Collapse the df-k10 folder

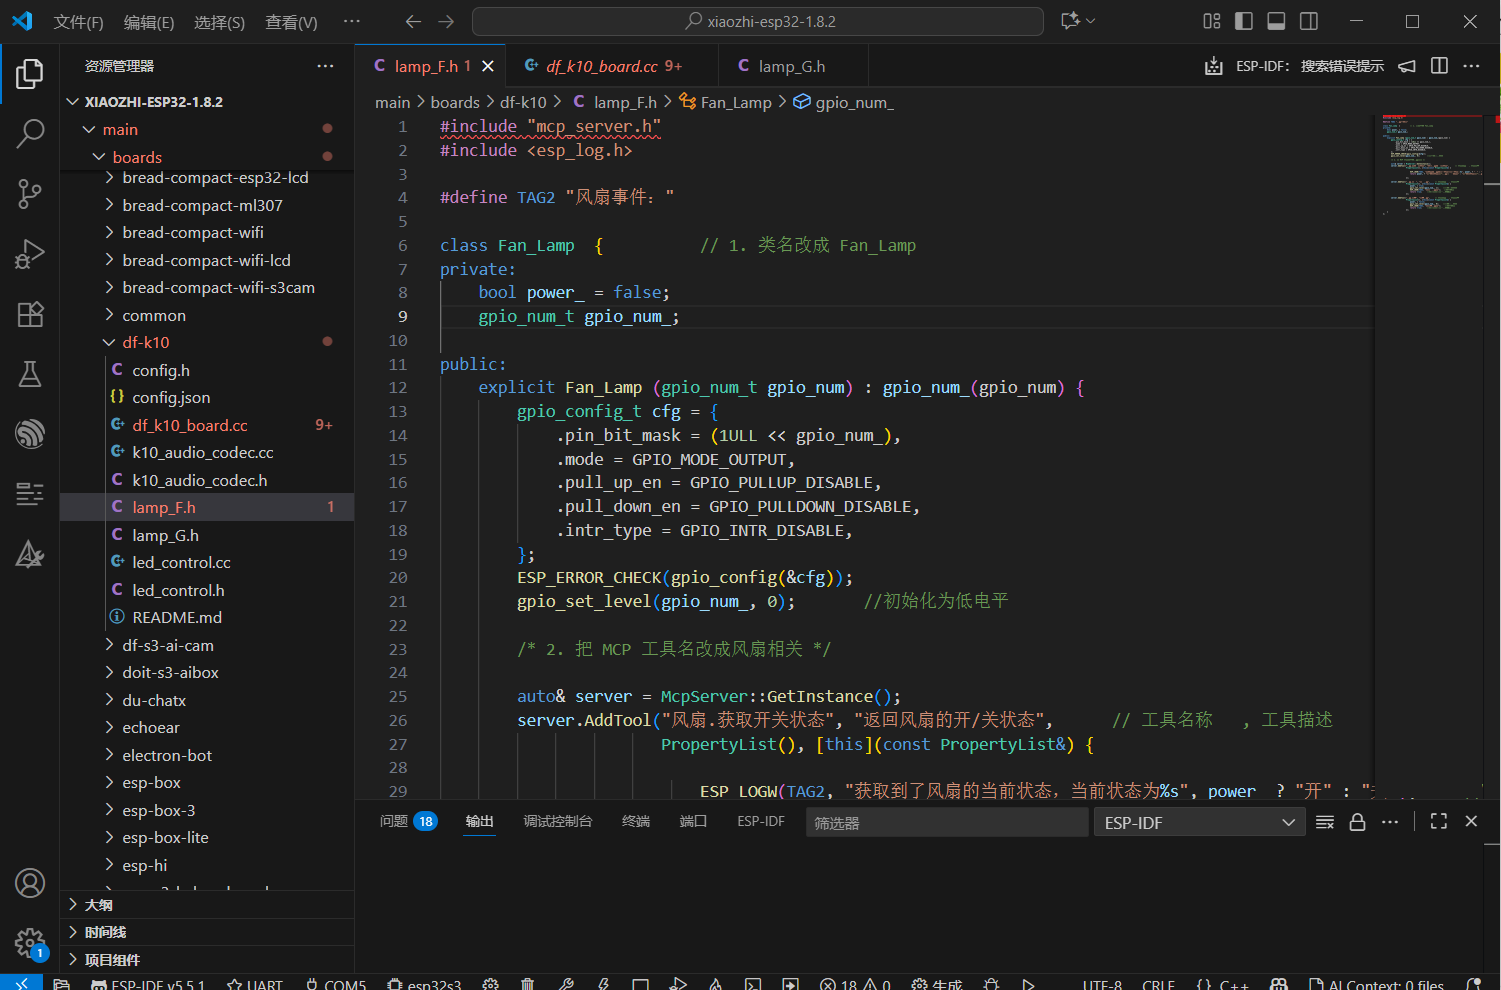[x=145, y=342]
